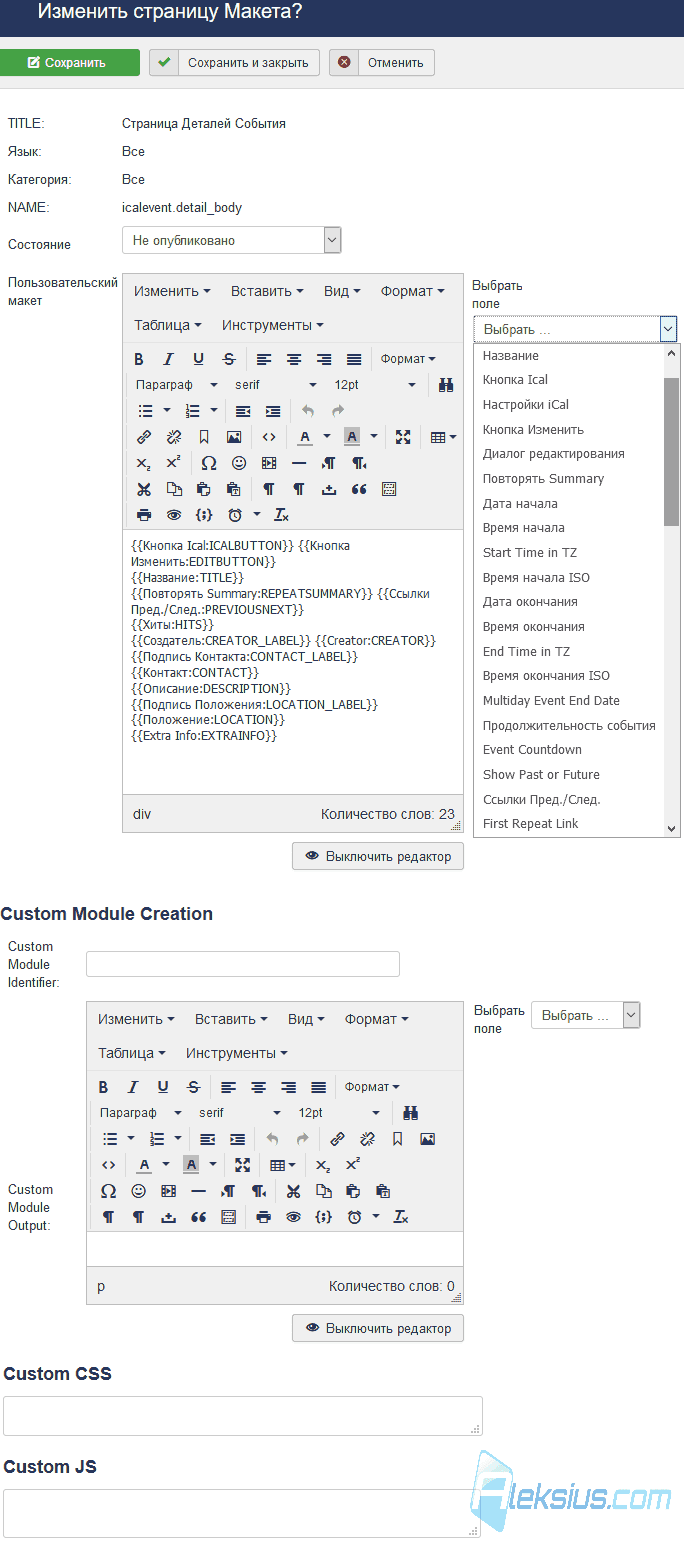684x1543 pixels.
Task: Open the Вставить menu in upper editor
Action: (267, 291)
